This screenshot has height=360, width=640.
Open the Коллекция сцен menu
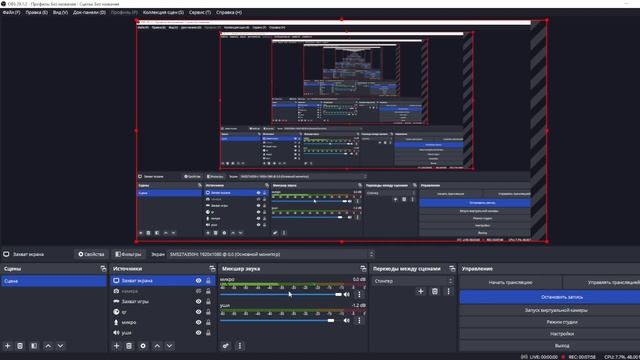point(163,12)
